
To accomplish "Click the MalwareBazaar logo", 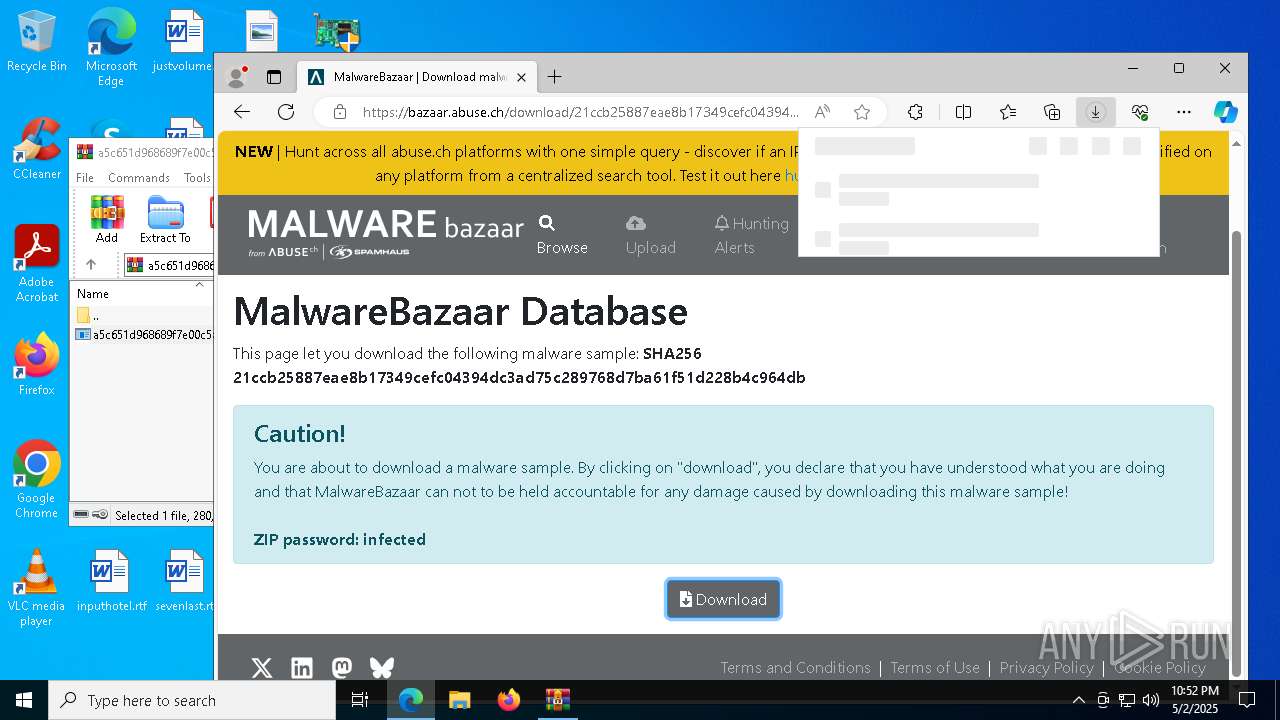I will point(386,233).
